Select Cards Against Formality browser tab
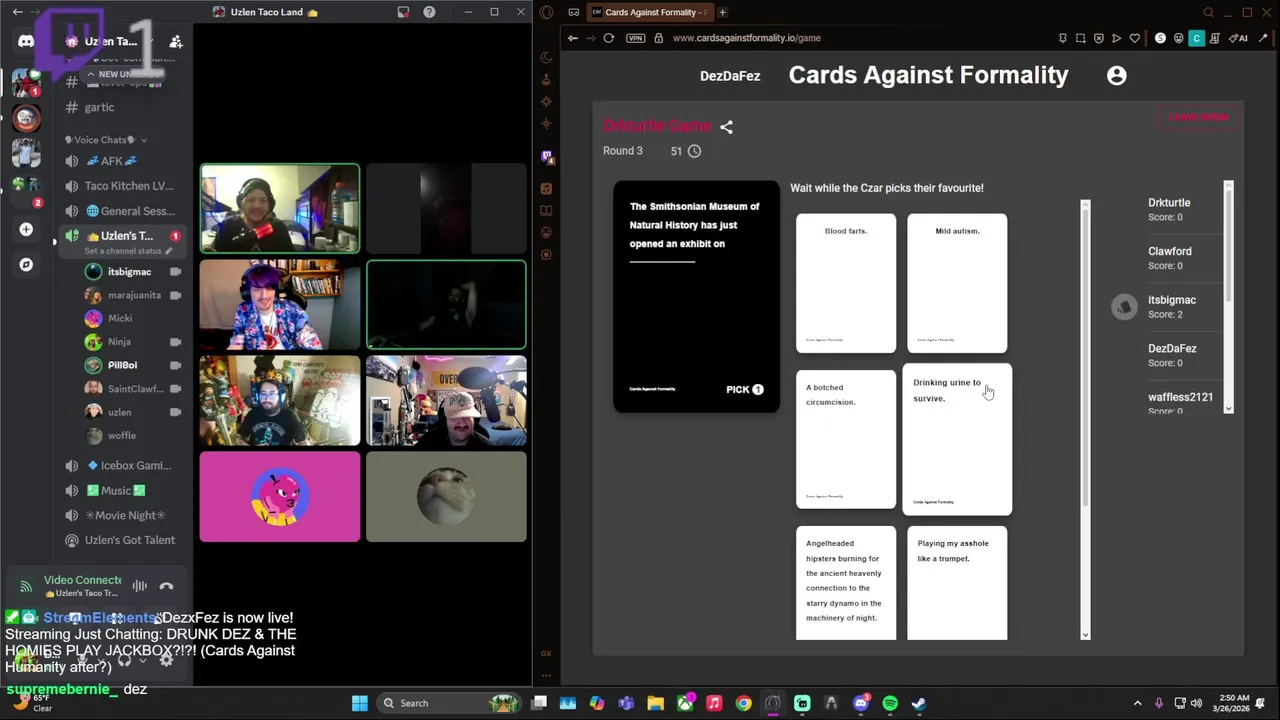 [x=648, y=12]
